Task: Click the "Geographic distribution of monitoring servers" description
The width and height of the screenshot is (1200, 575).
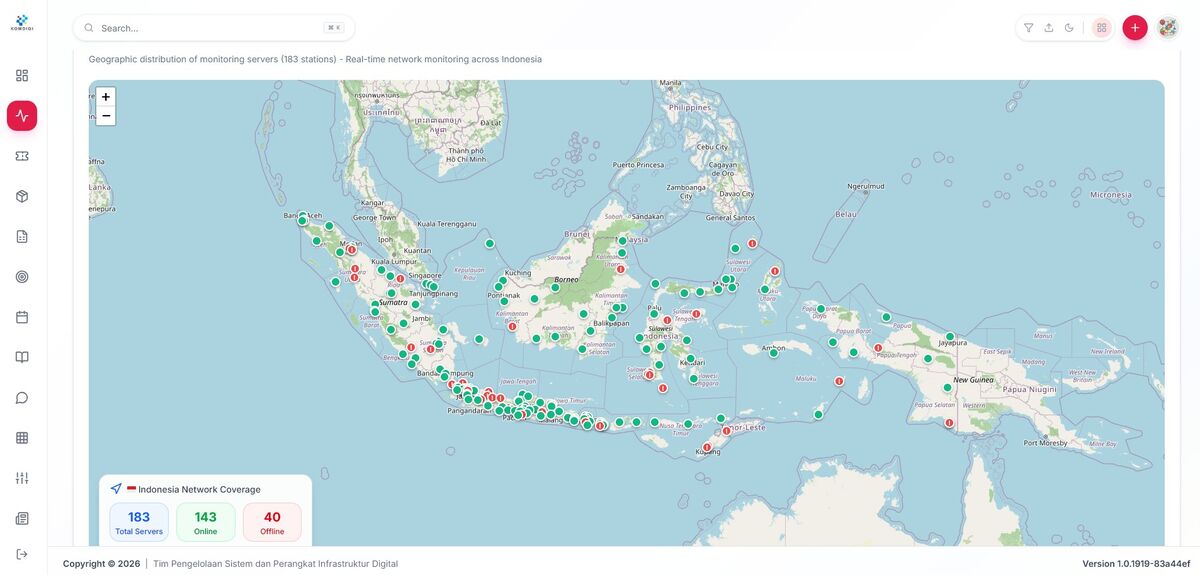Action: (x=315, y=59)
